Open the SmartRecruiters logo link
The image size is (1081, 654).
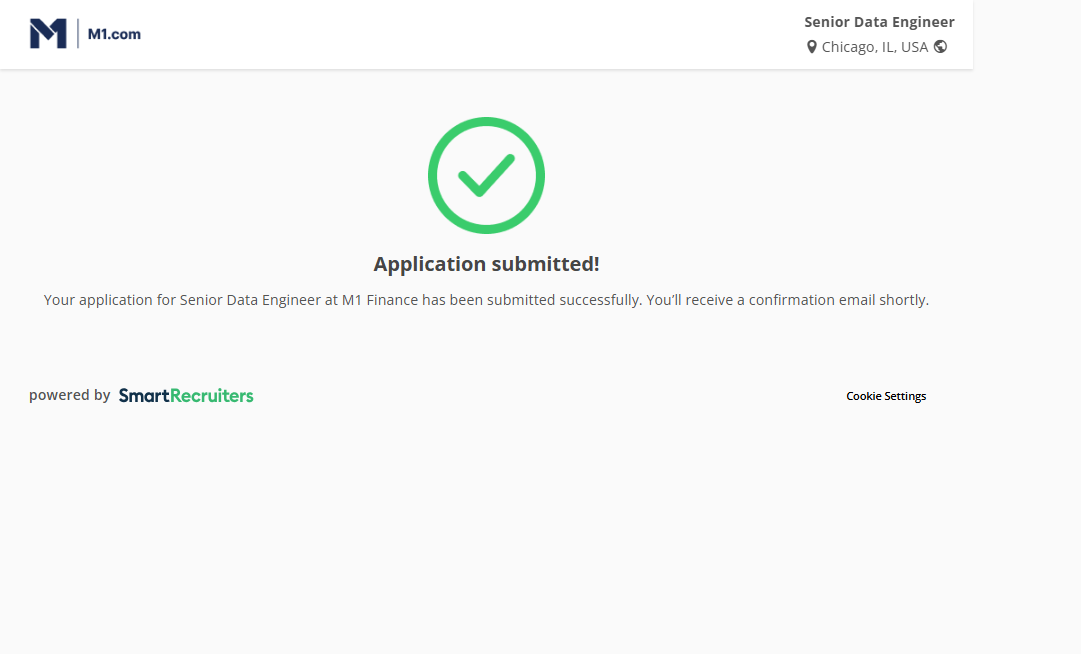186,396
